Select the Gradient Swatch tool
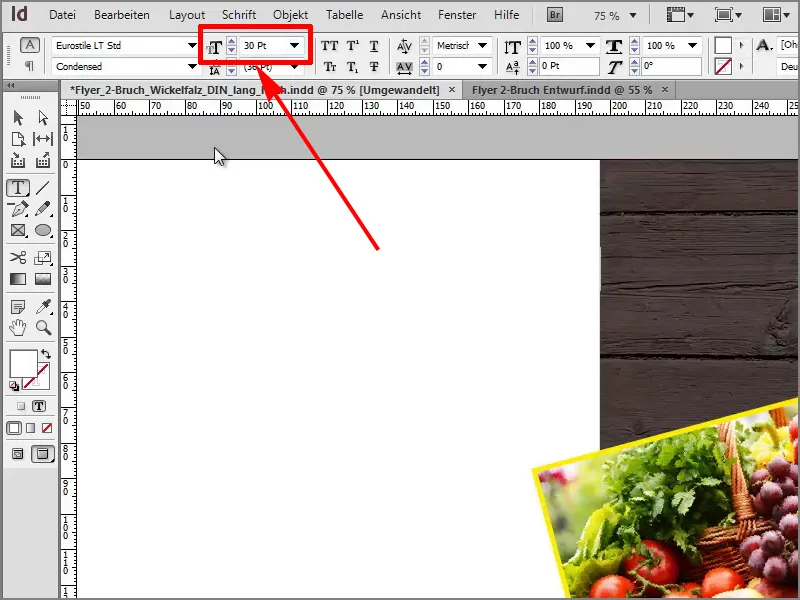The height and width of the screenshot is (600, 800). coord(18,279)
